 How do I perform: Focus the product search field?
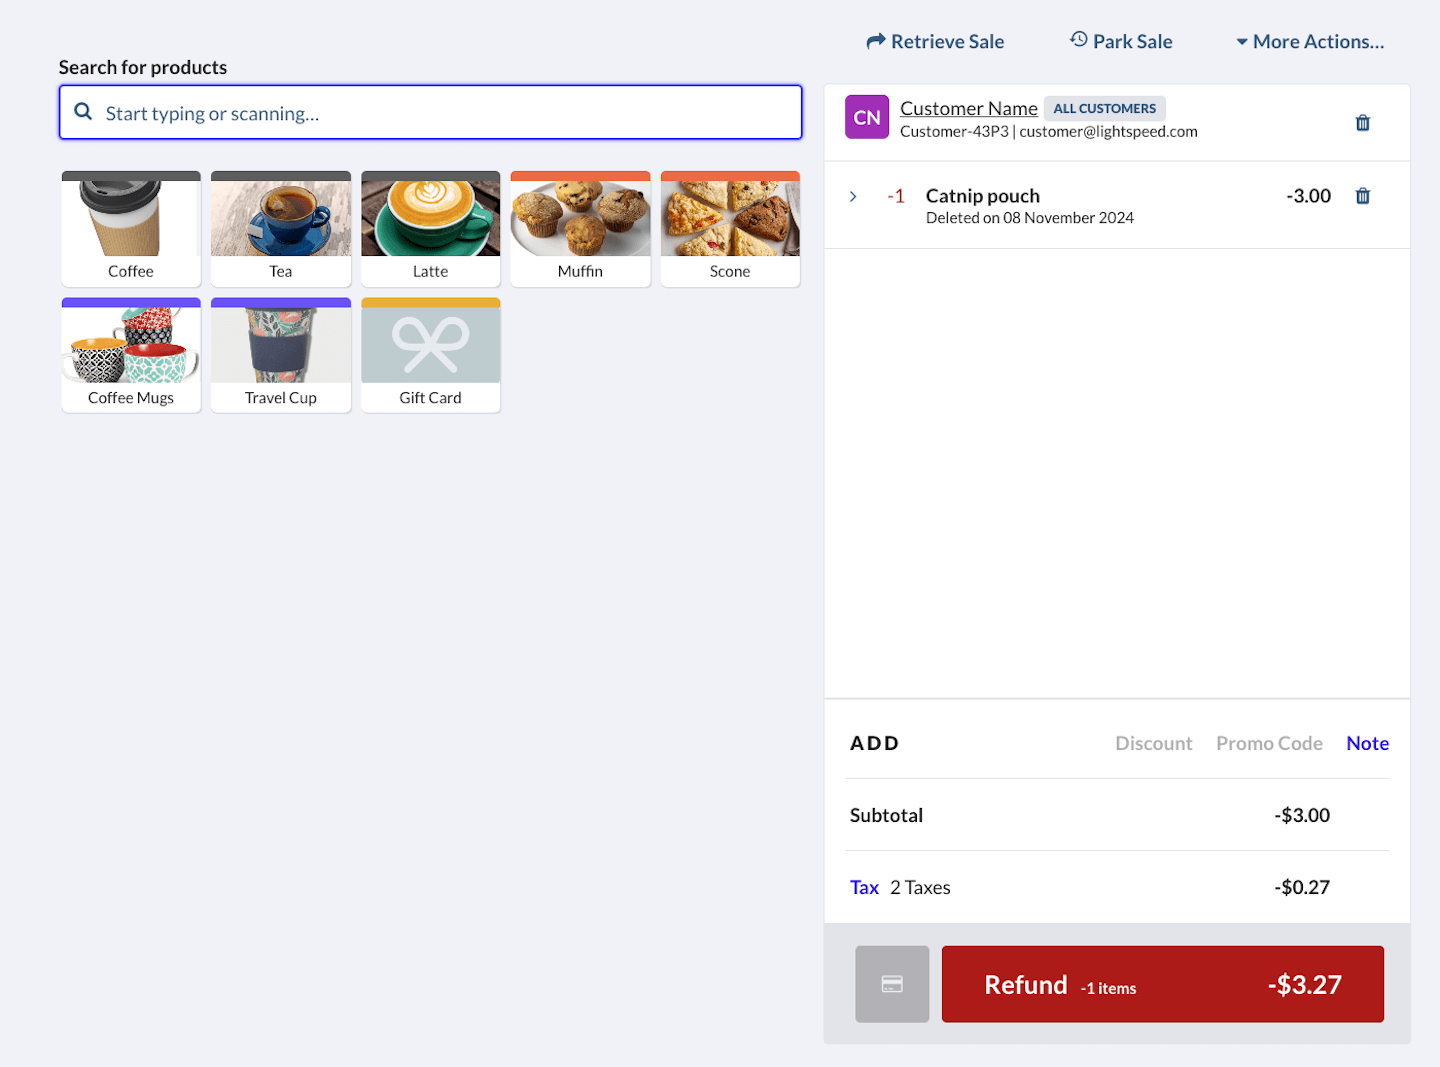(450, 113)
